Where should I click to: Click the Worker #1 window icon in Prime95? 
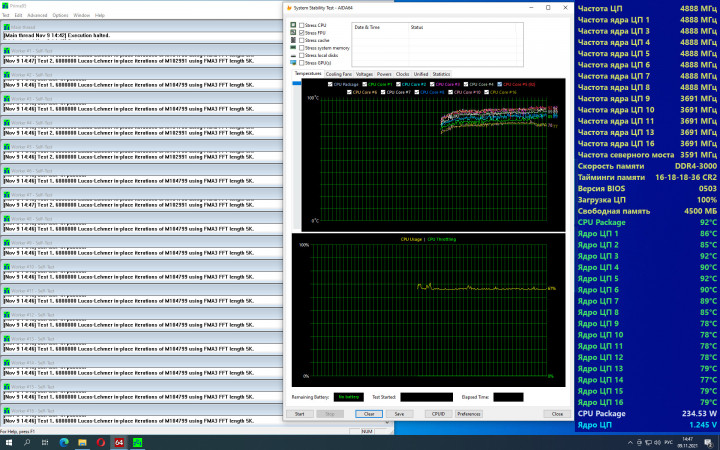click(x=6, y=51)
